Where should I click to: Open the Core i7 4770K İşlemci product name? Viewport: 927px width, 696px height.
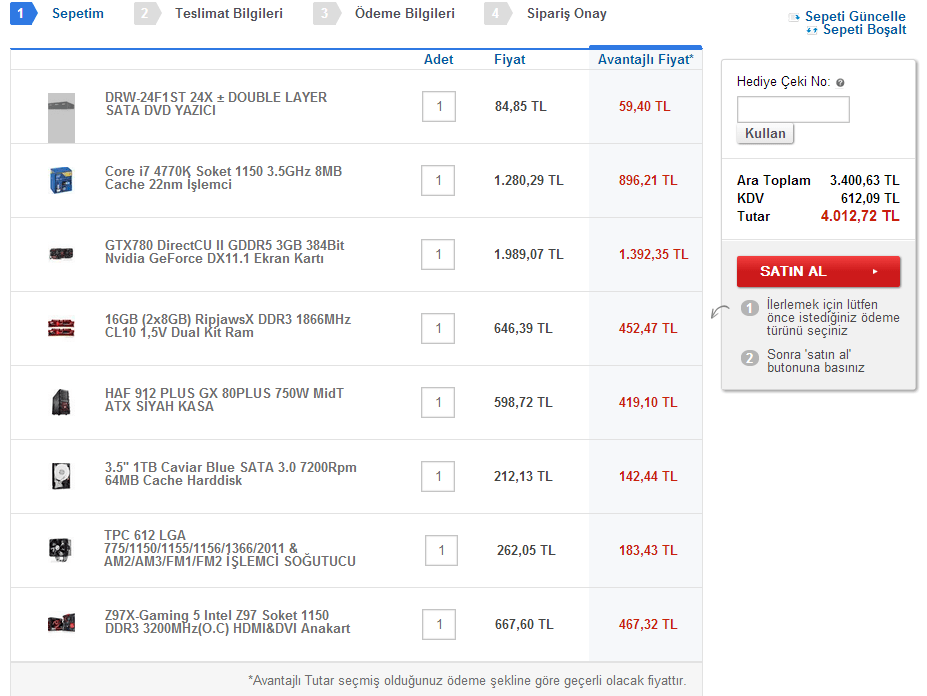(x=223, y=177)
